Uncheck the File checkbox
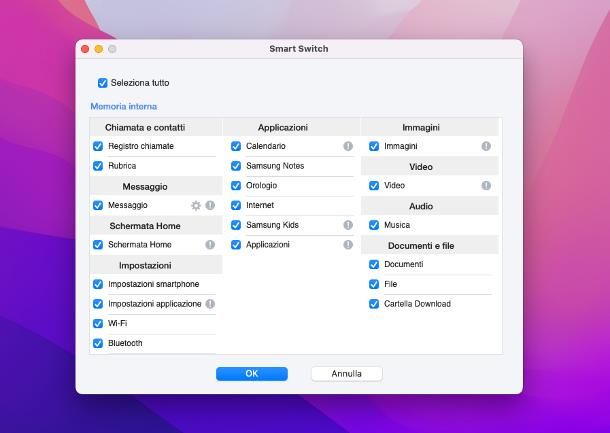Viewport: 610px width, 433px height. [x=374, y=284]
